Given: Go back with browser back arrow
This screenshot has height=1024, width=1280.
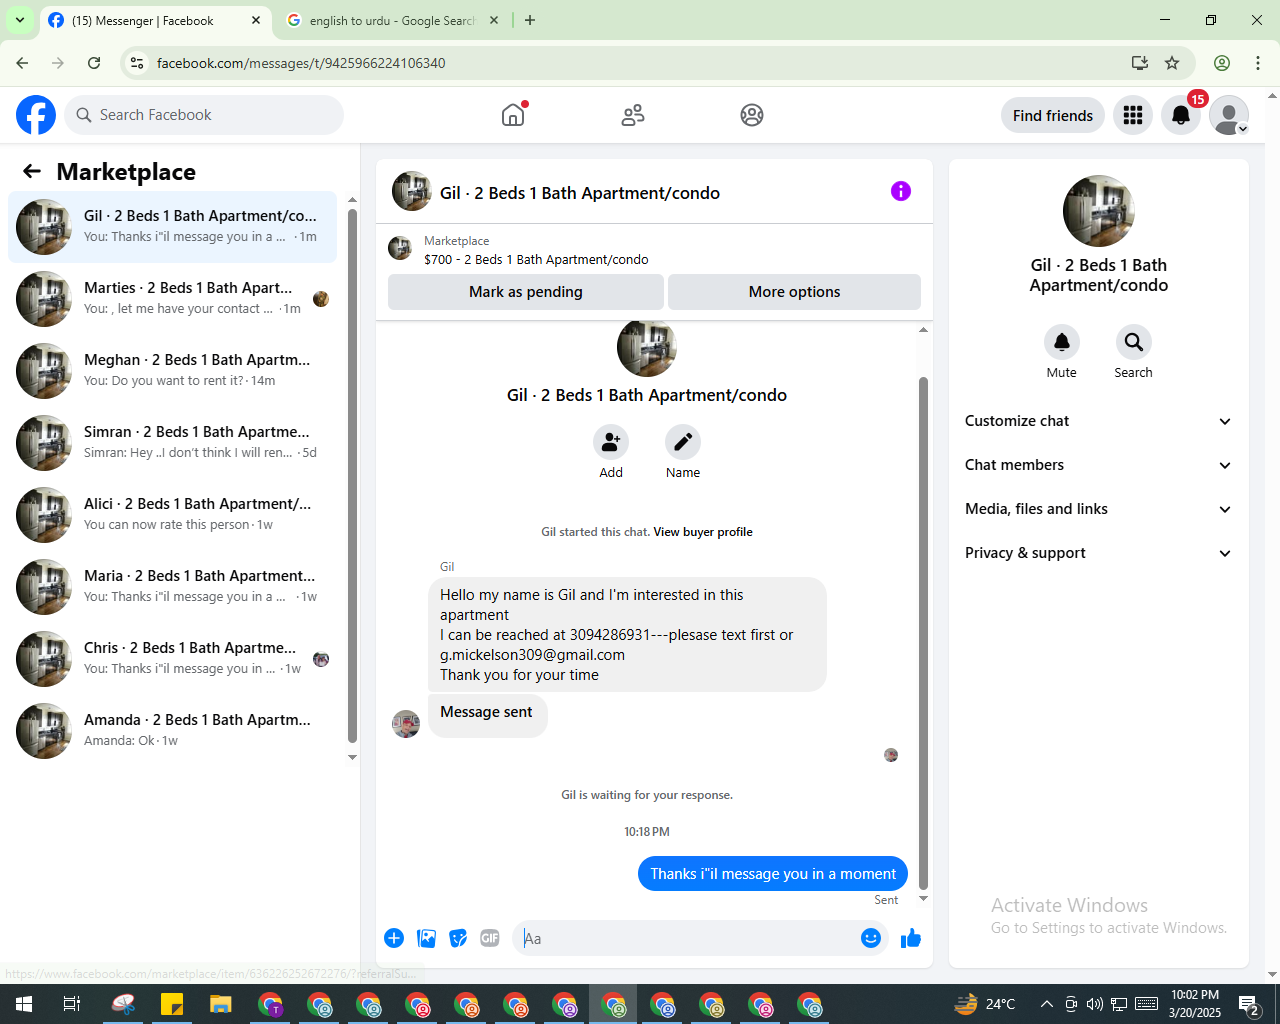Looking at the screenshot, I should 22,63.
